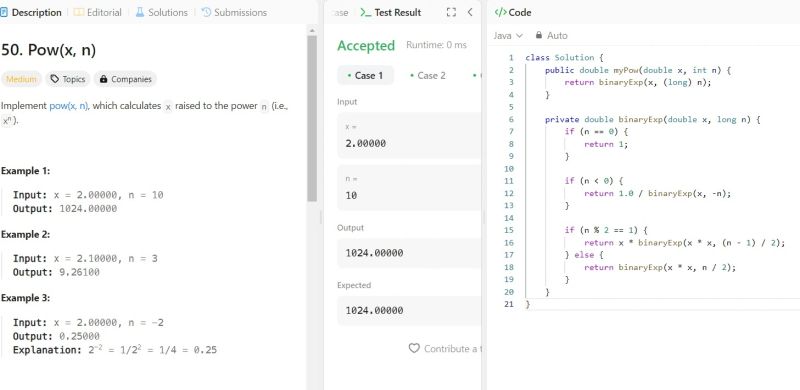Screen dimensions: 800x390
Task: Click the 'return 1.0 / binaryExp(x, -n)' line
Action: click(x=658, y=193)
